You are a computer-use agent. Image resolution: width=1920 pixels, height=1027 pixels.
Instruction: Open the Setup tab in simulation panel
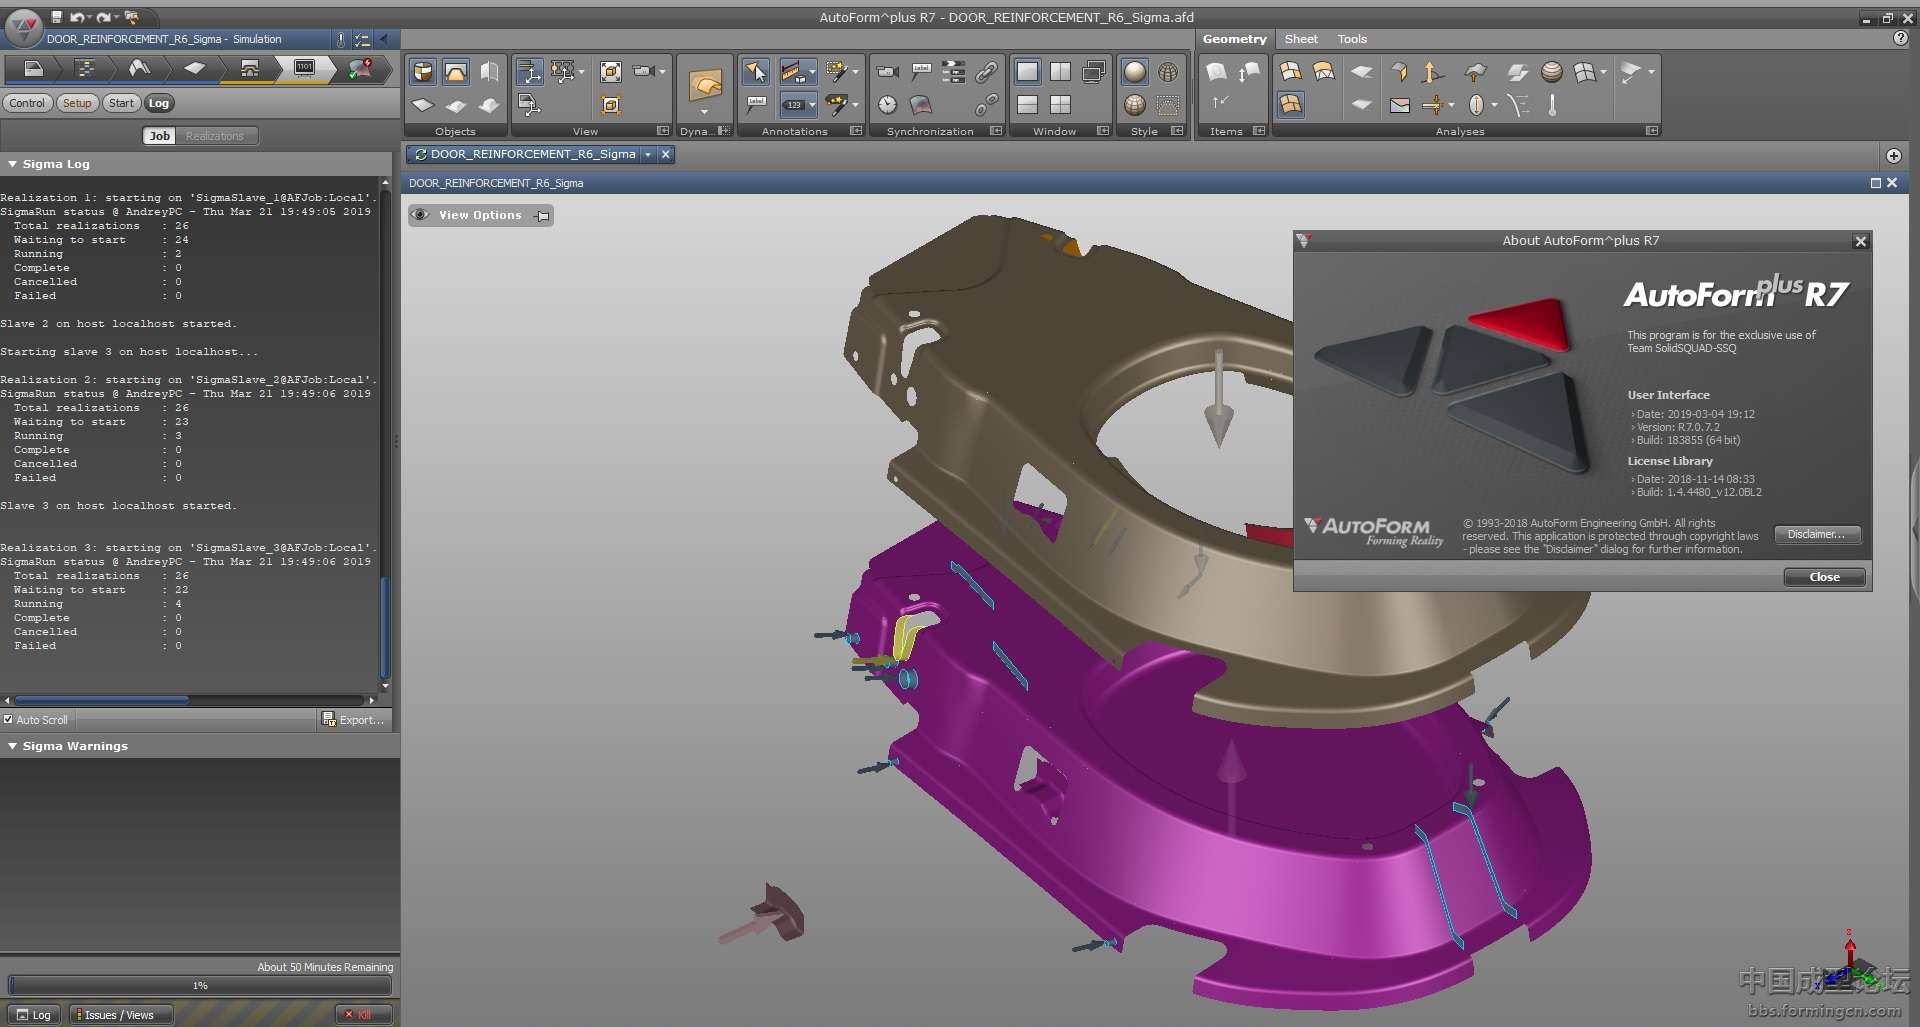[77, 103]
